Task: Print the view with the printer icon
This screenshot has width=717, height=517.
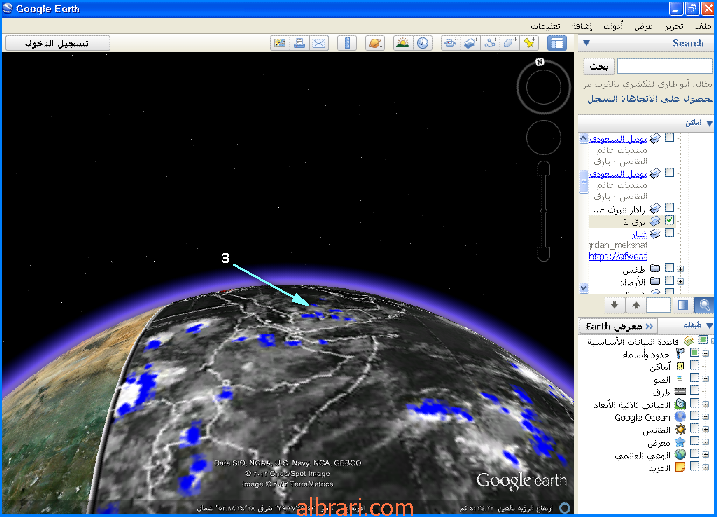Action: click(x=300, y=43)
